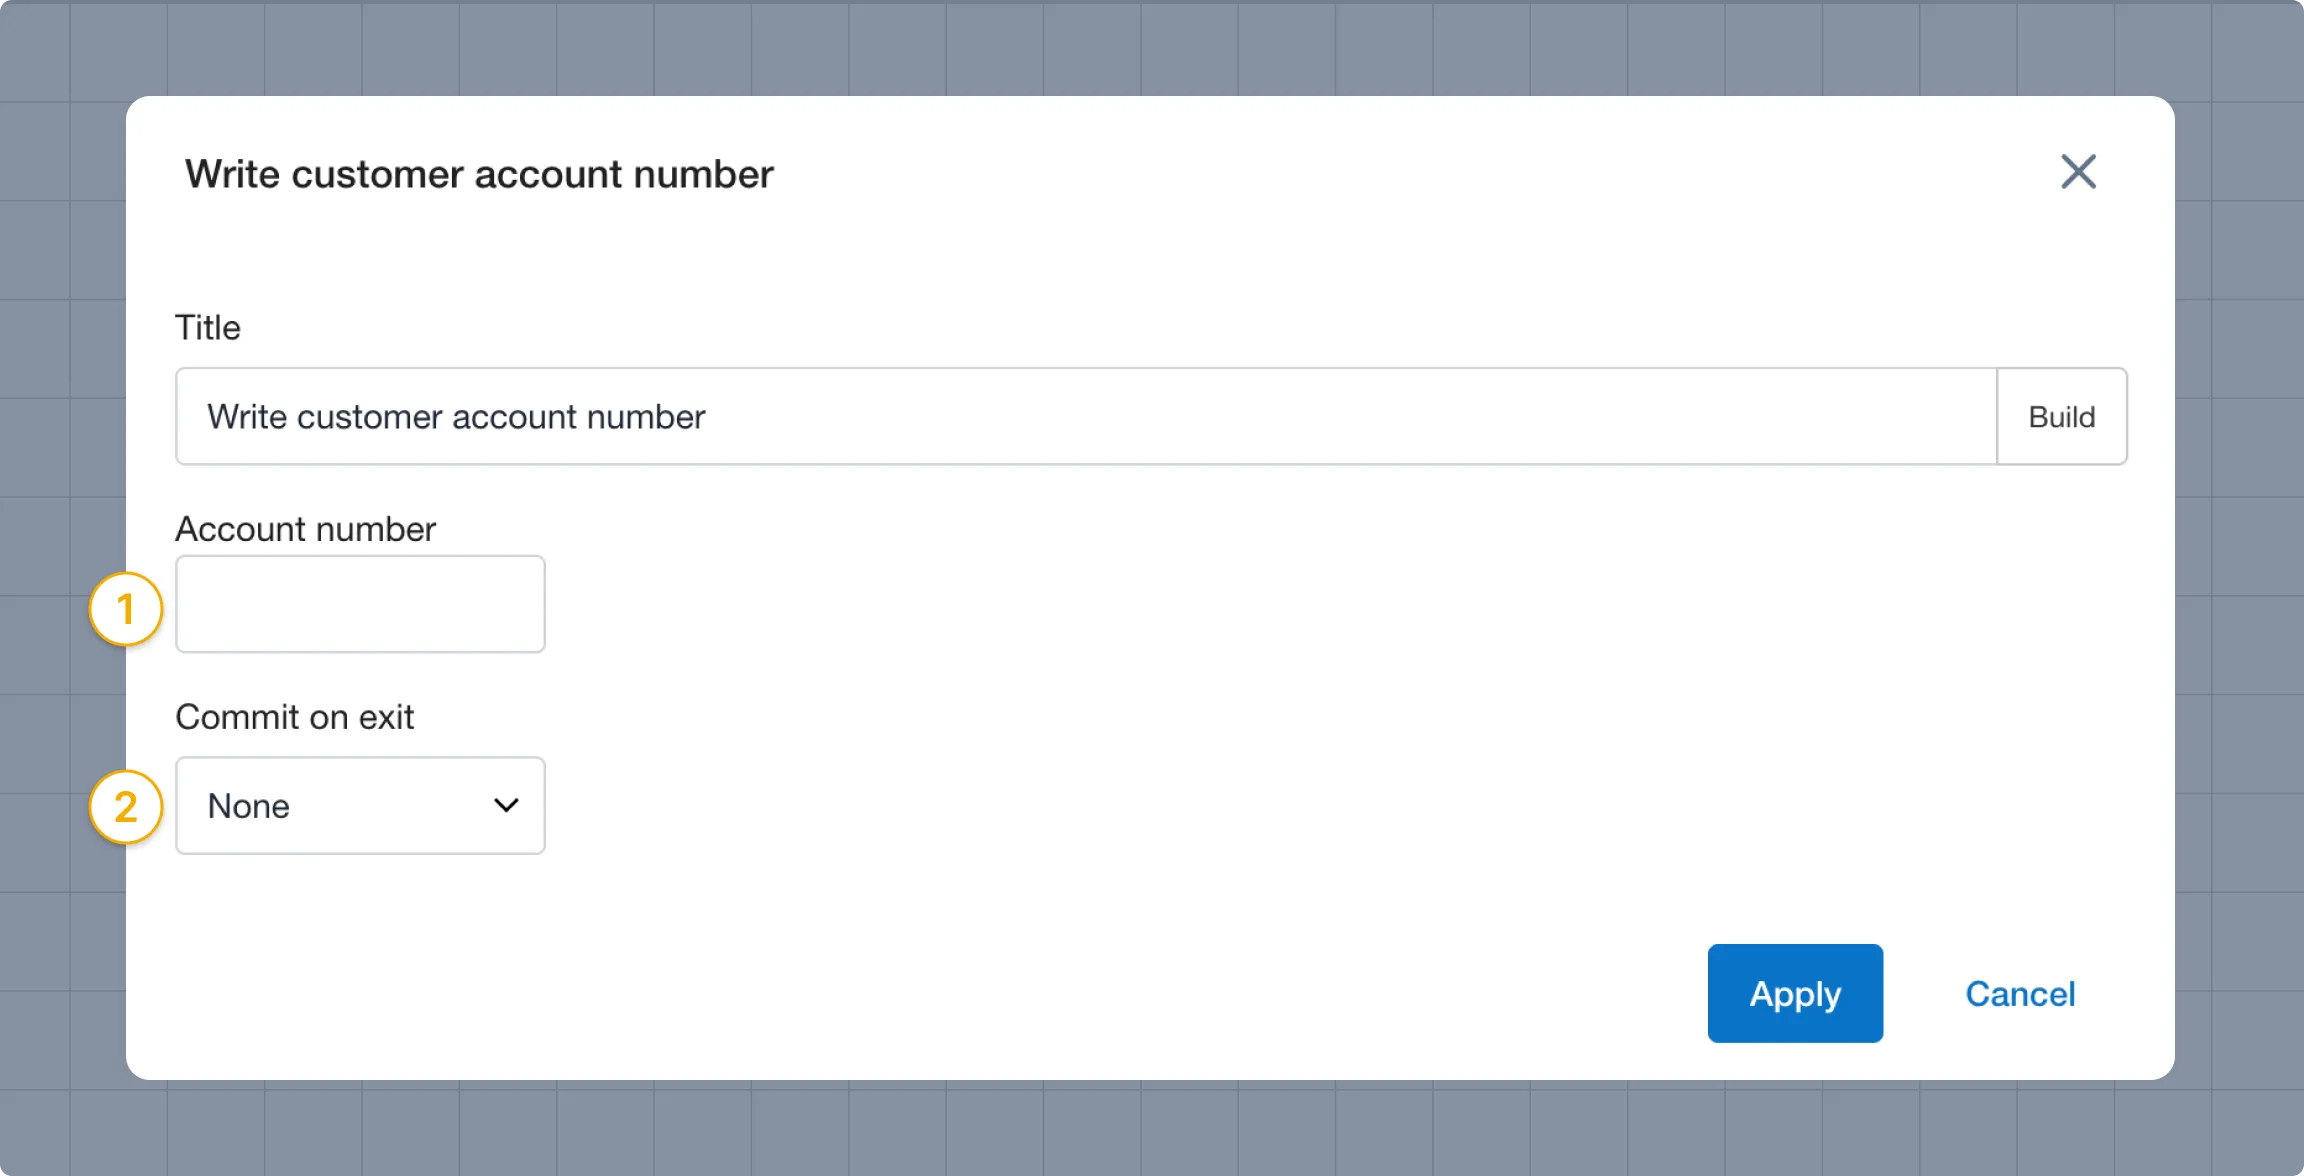Click the chevron arrow in None dropdown
Viewport: 2304px width, 1176px height.
pyautogui.click(x=506, y=805)
